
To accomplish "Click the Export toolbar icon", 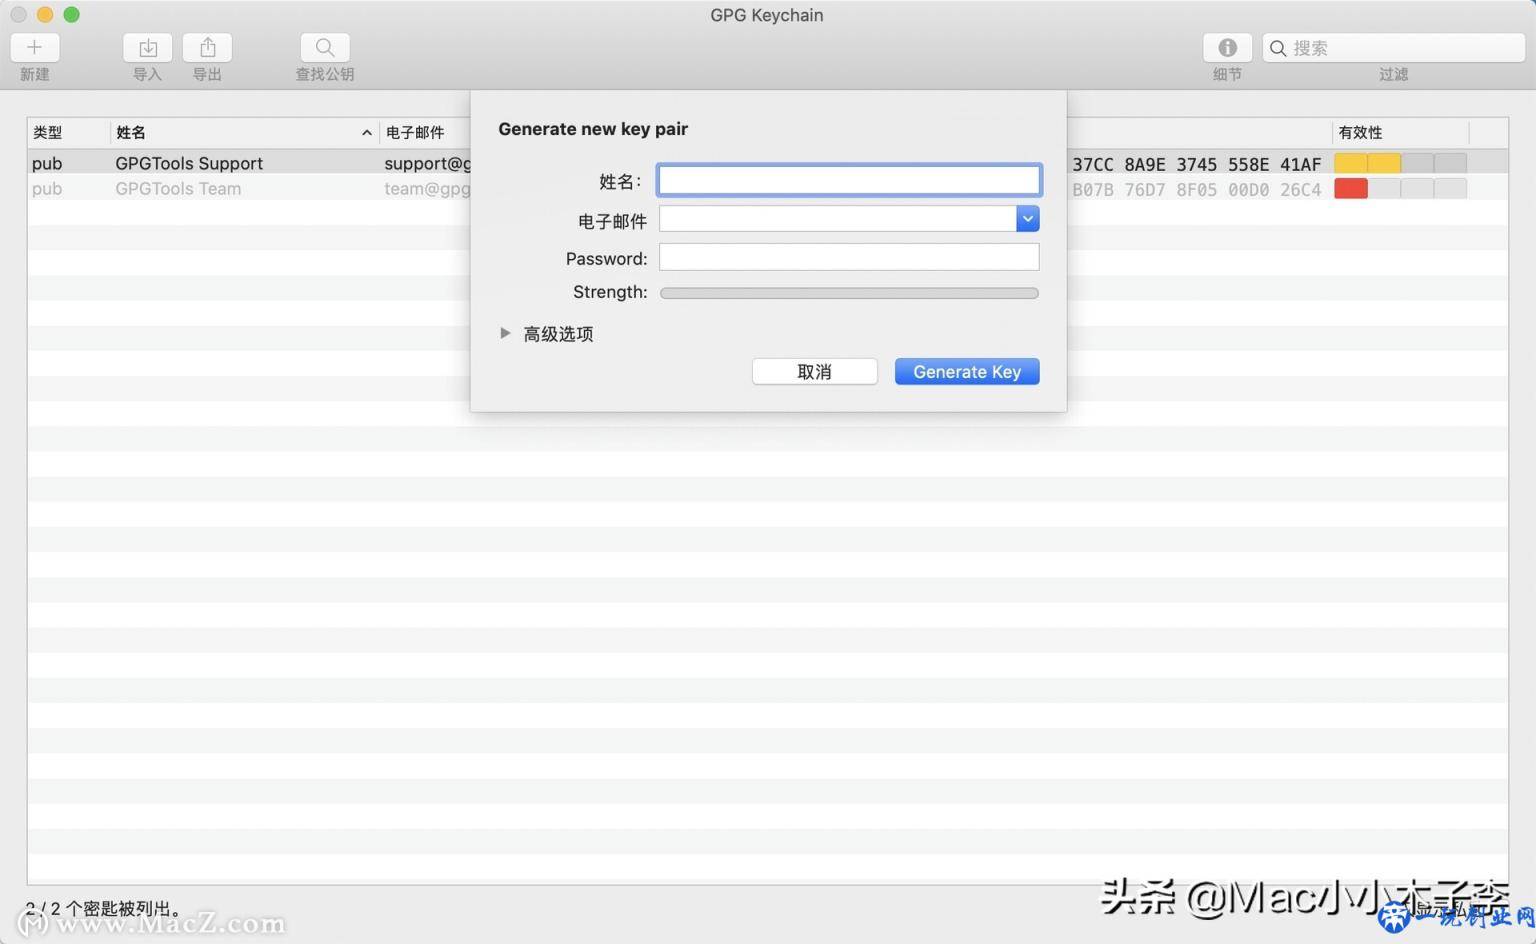I will (208, 47).
